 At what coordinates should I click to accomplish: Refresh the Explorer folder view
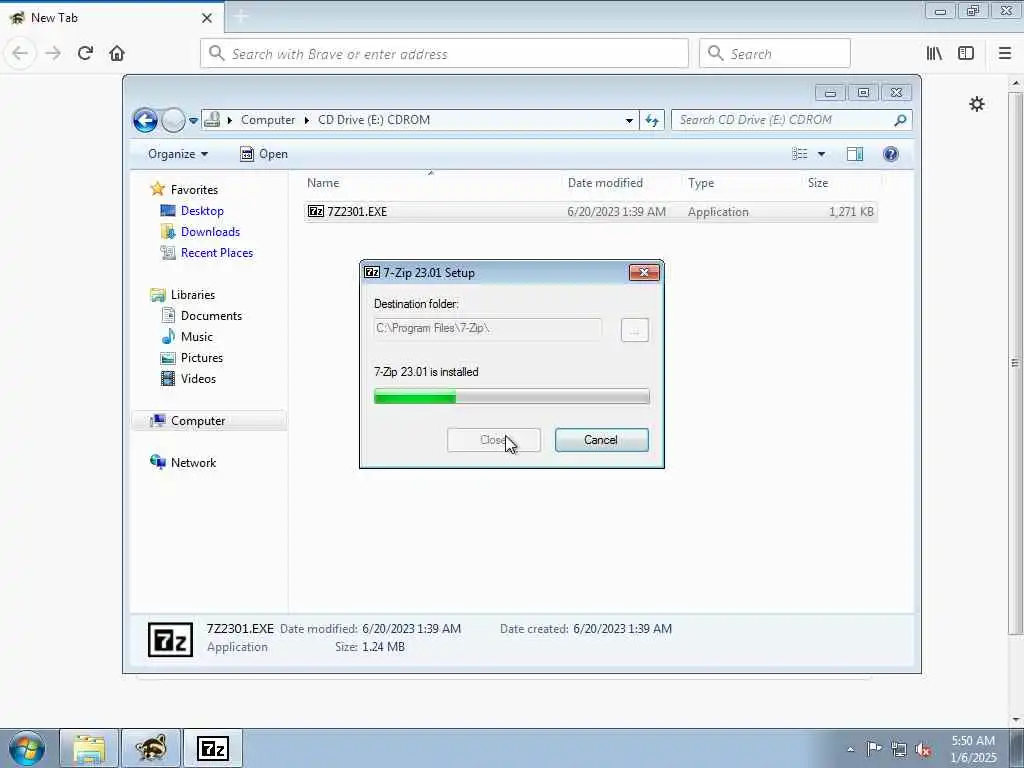click(652, 120)
